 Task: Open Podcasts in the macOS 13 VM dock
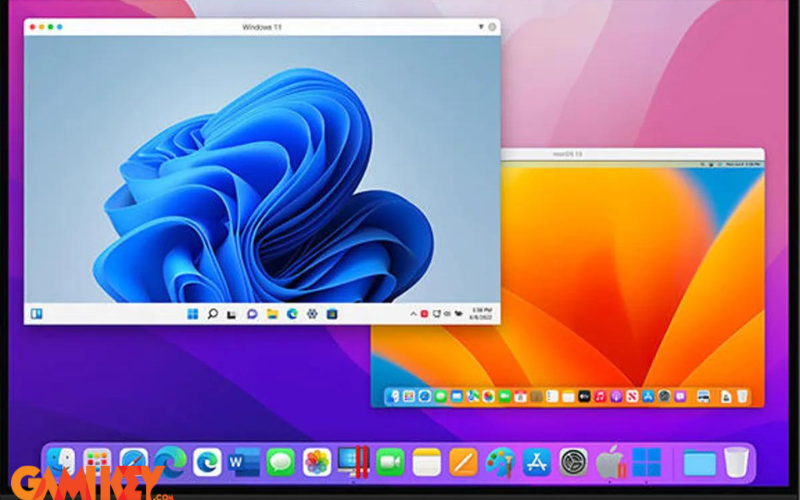click(616, 396)
